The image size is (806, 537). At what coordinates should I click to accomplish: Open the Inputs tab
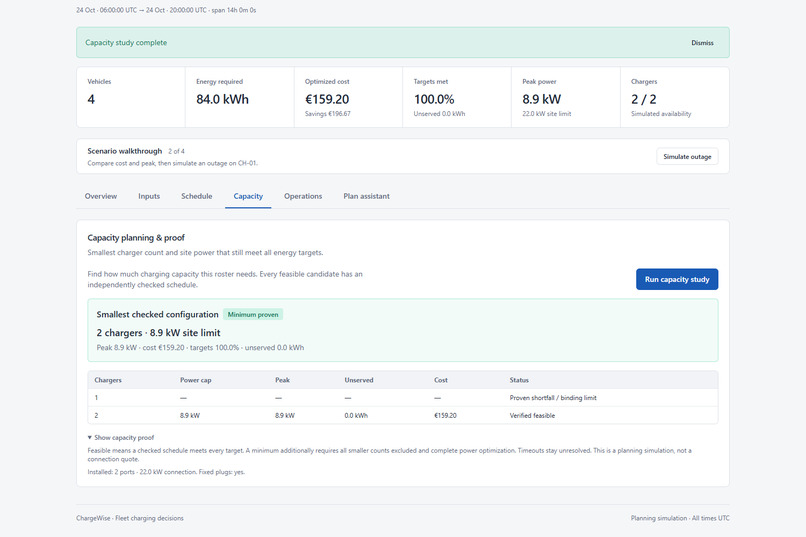tap(149, 196)
